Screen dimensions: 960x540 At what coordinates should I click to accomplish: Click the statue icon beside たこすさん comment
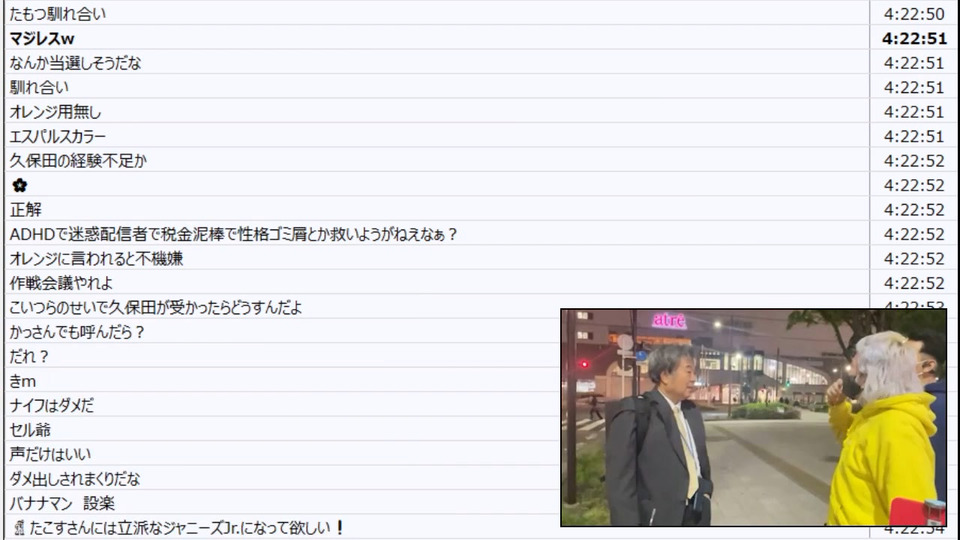coord(19,528)
